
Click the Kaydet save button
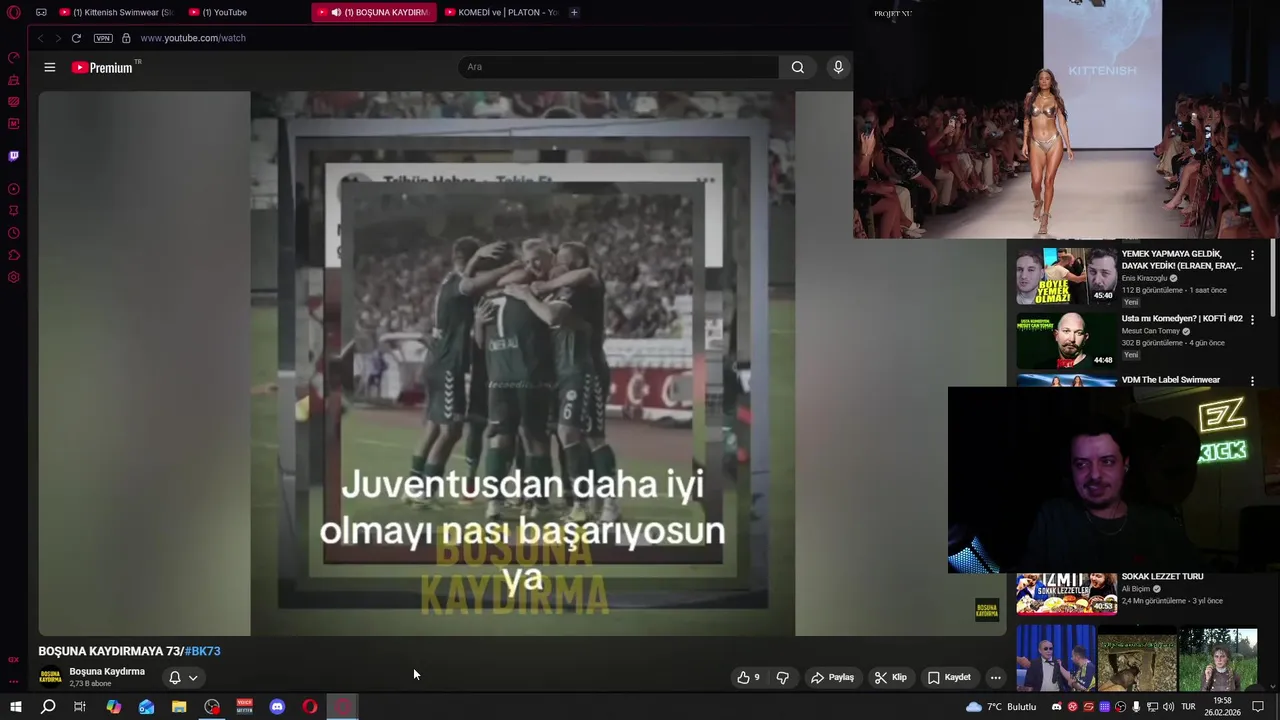coord(949,677)
